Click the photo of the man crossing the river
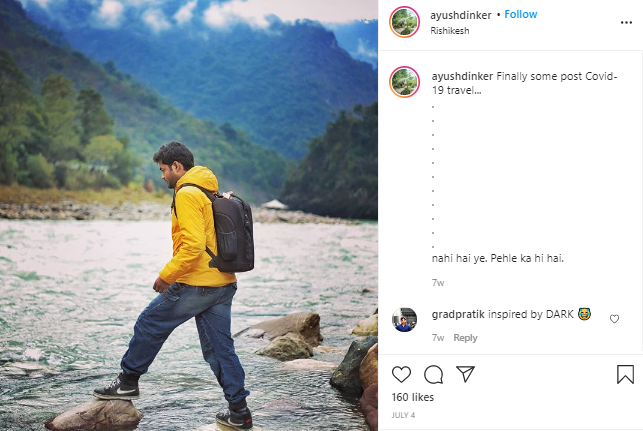The image size is (643, 431). [x=189, y=215]
